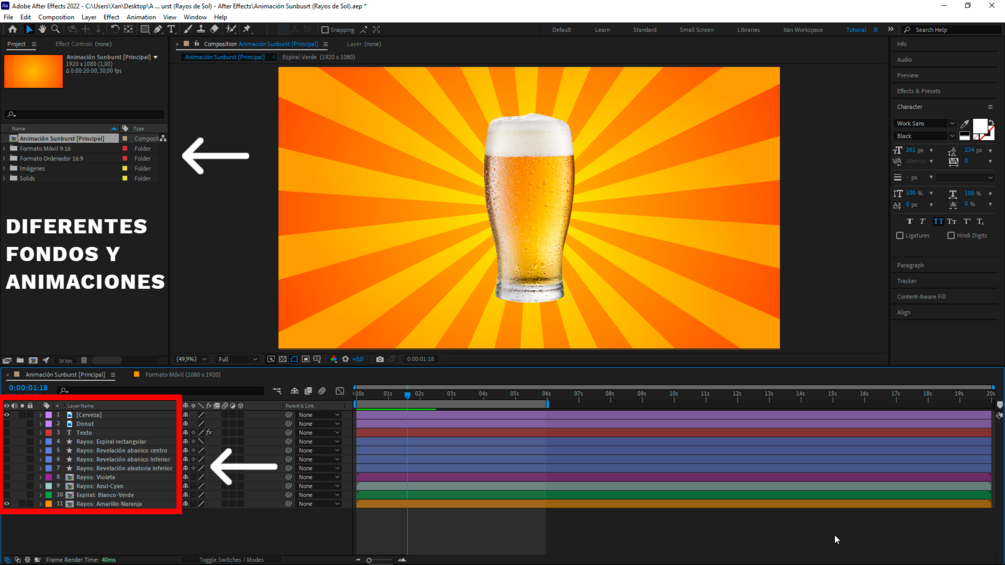The width and height of the screenshot is (1005, 565).
Task: Hide the Rayos: Amarillo-Naranja layer eye toggle
Action: pos(7,504)
